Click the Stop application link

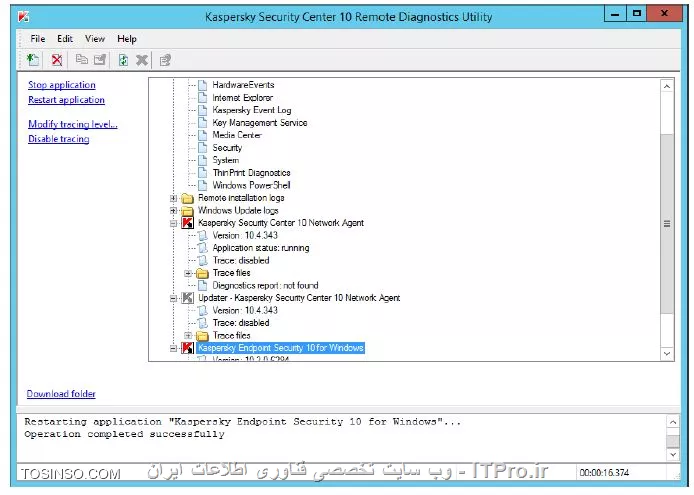[x=62, y=85]
